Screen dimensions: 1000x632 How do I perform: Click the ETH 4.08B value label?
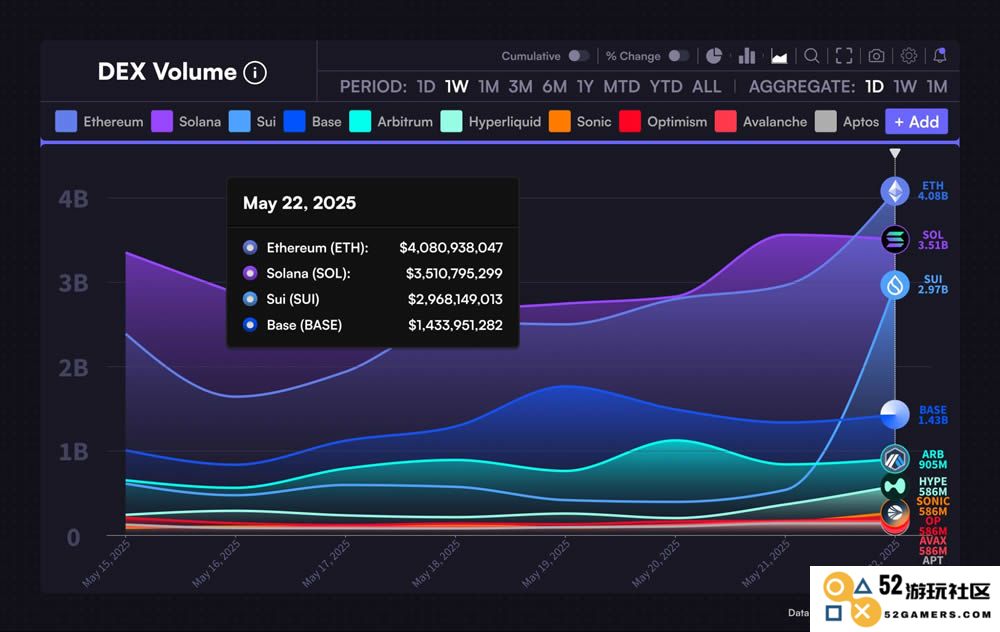pos(932,191)
